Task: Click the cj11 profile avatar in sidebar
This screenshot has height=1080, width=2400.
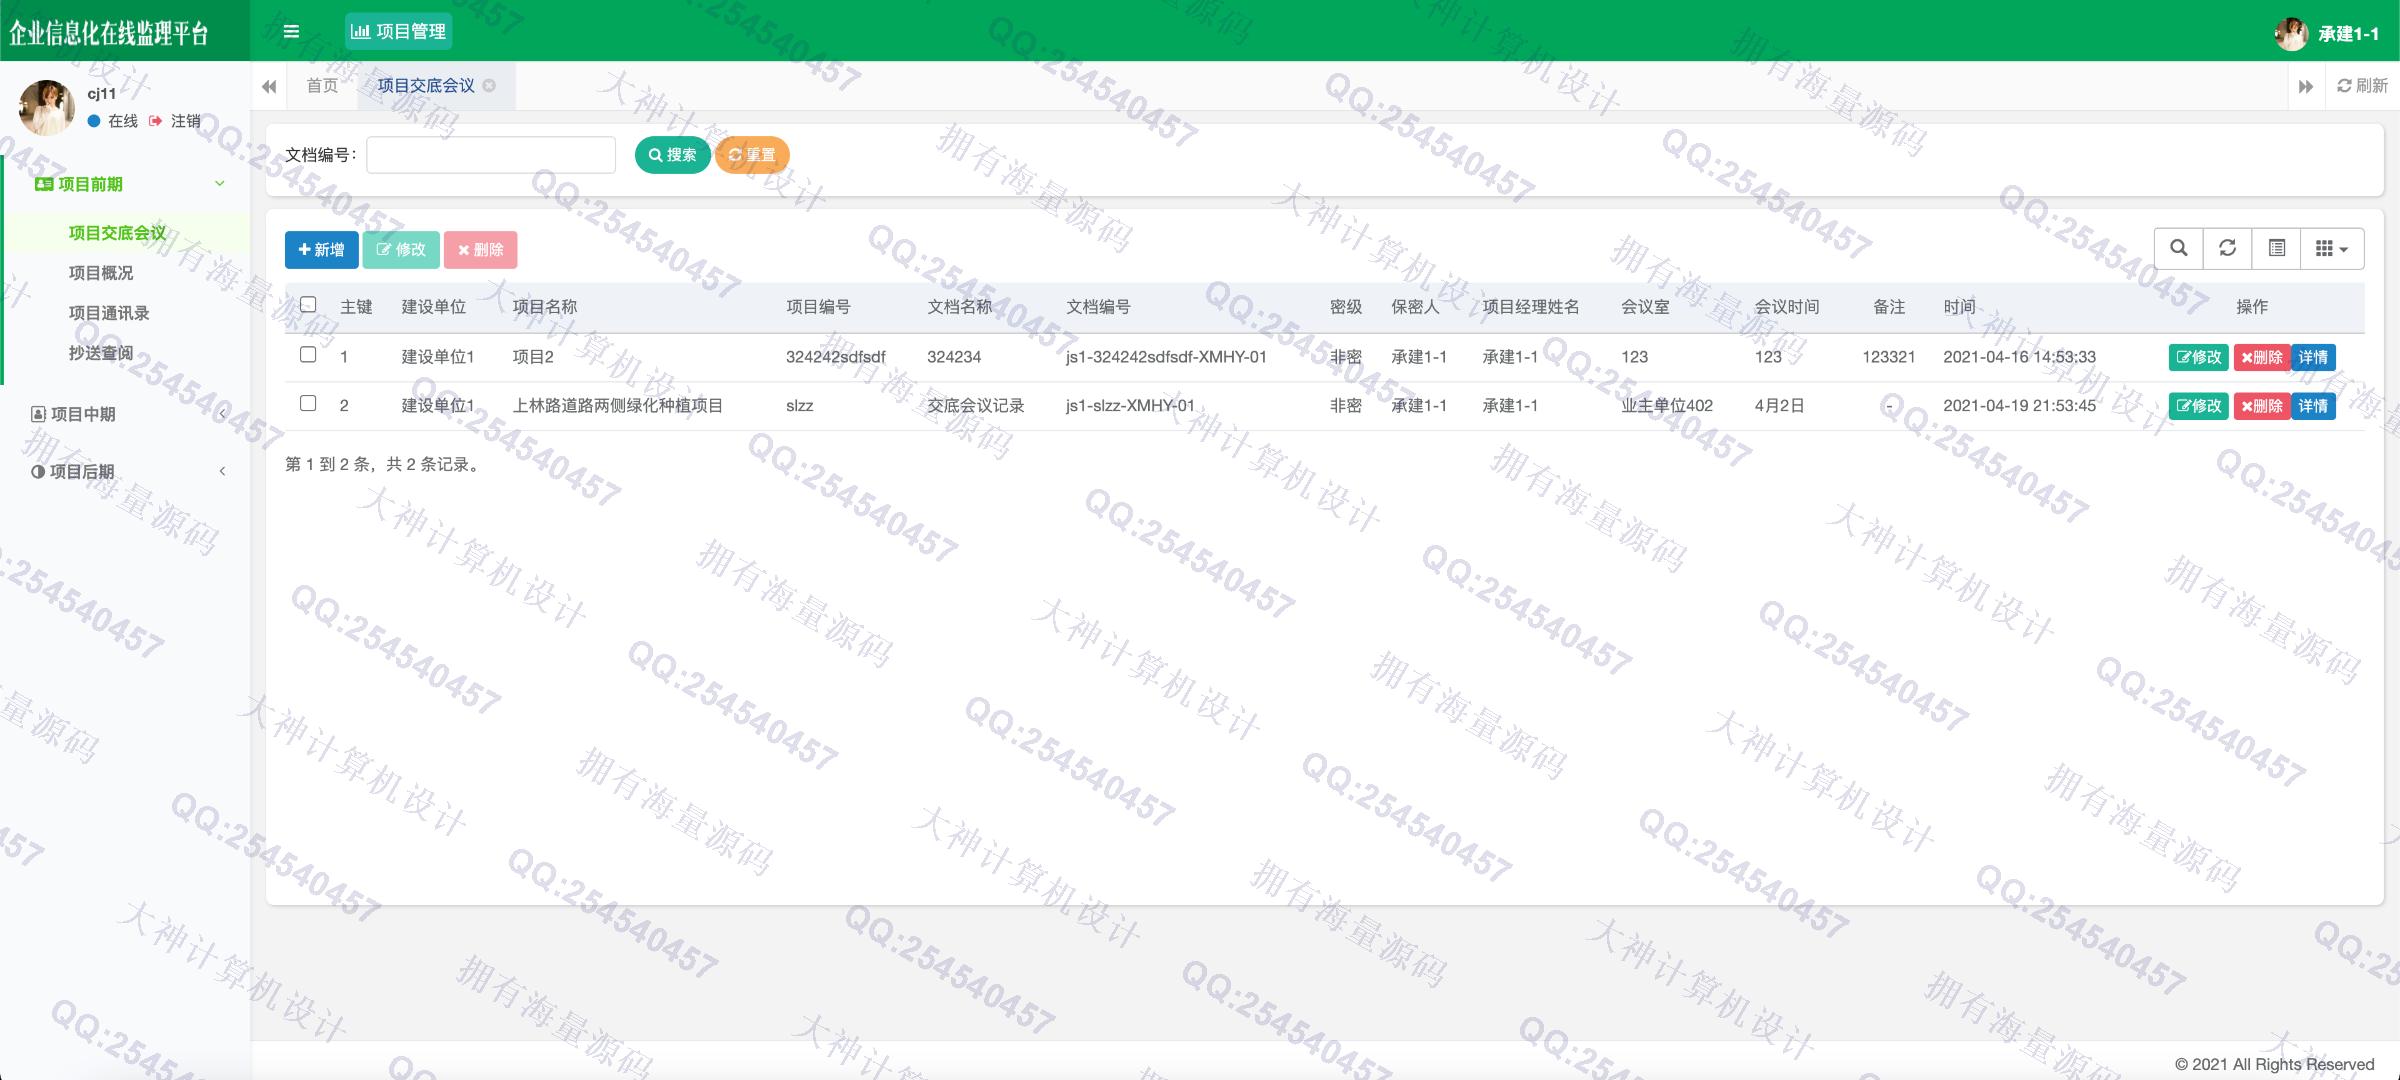Action: click(x=47, y=107)
